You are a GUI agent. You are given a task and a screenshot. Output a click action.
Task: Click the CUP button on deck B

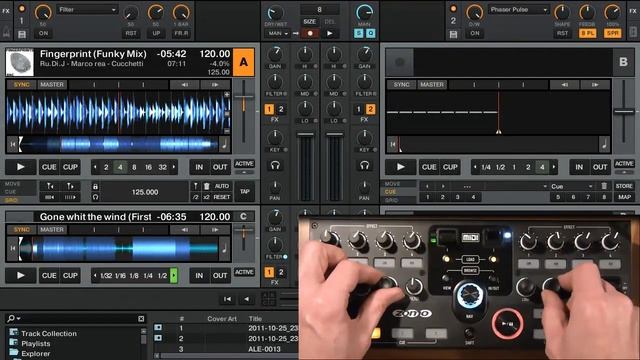pos(450,167)
